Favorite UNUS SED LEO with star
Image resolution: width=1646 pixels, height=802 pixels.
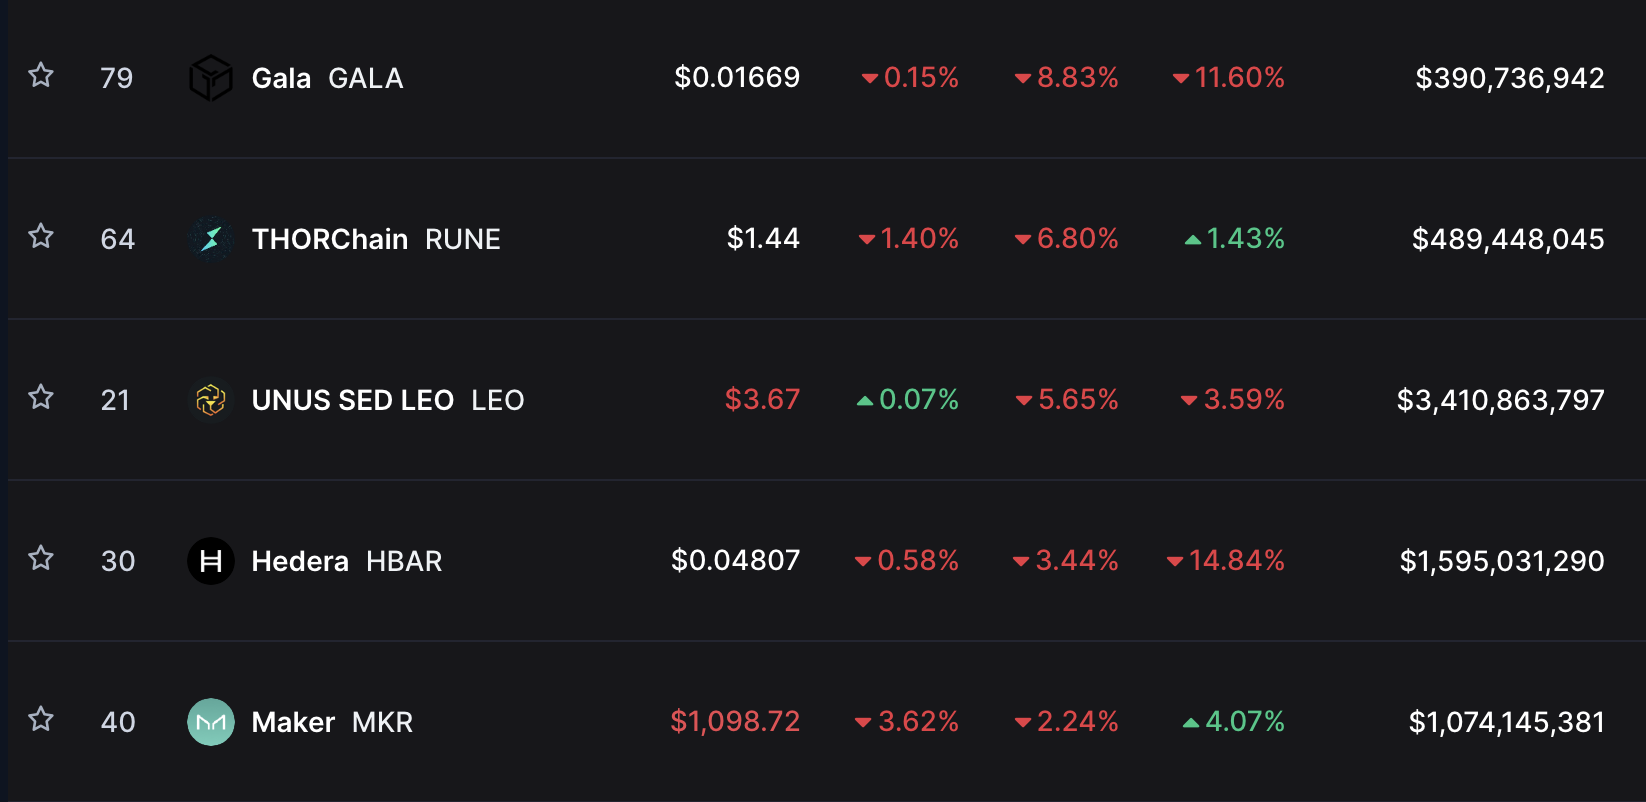click(41, 397)
